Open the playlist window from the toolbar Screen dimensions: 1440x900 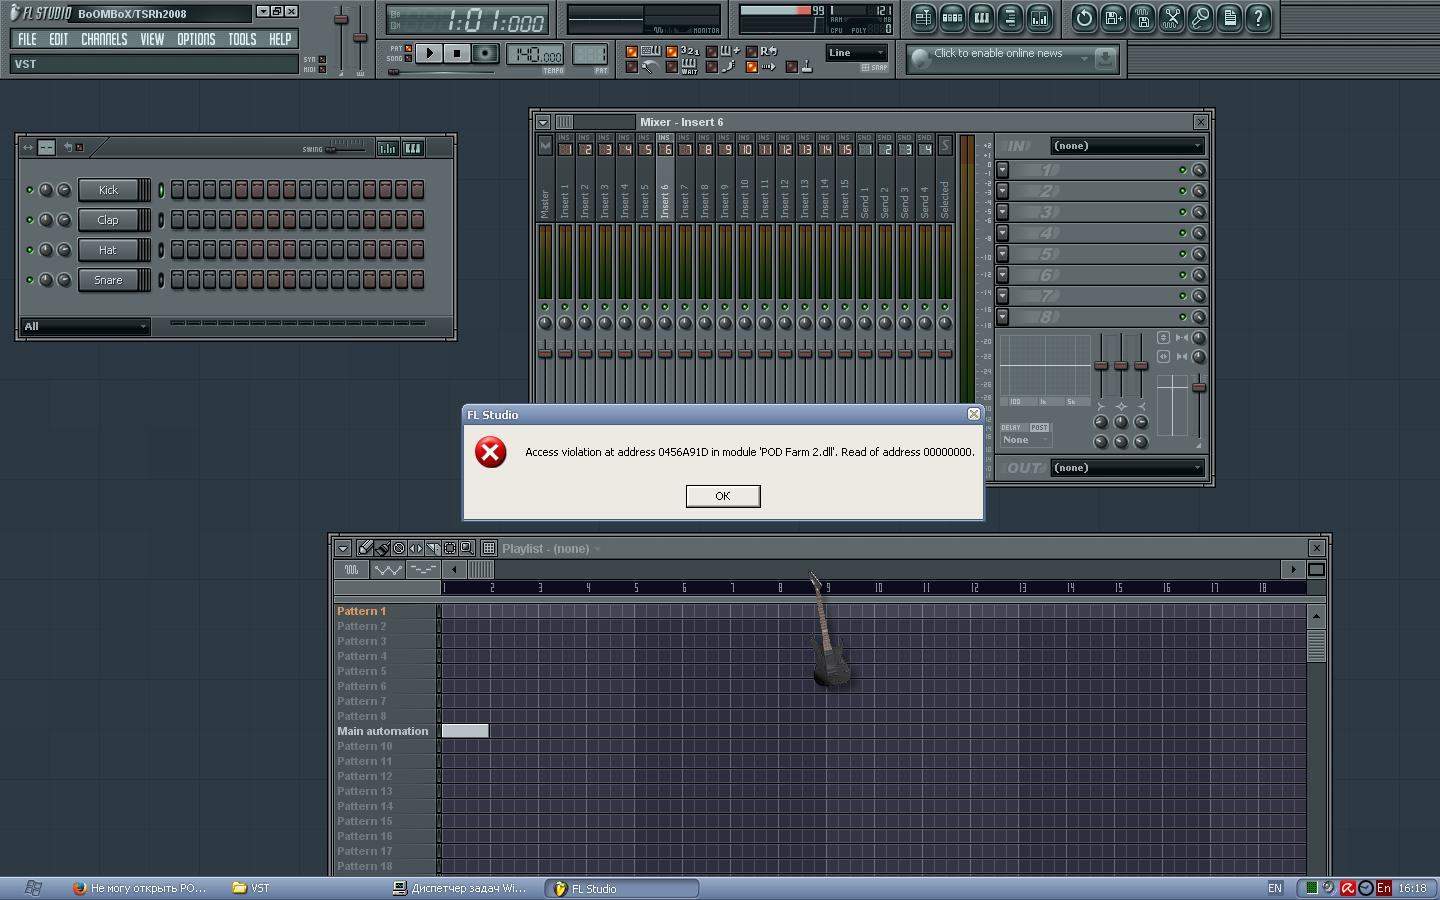tap(923, 17)
